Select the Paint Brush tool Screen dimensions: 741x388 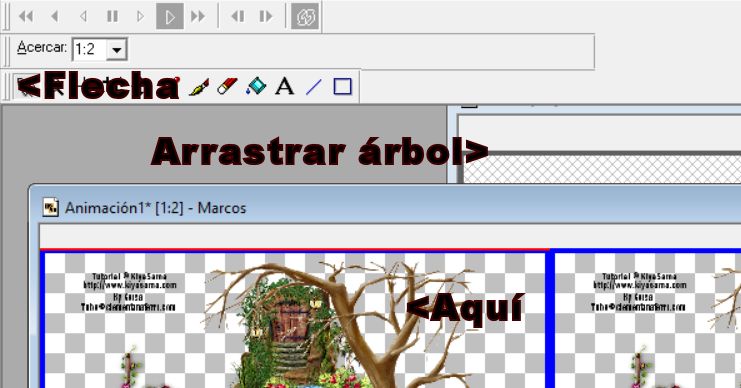pos(199,87)
